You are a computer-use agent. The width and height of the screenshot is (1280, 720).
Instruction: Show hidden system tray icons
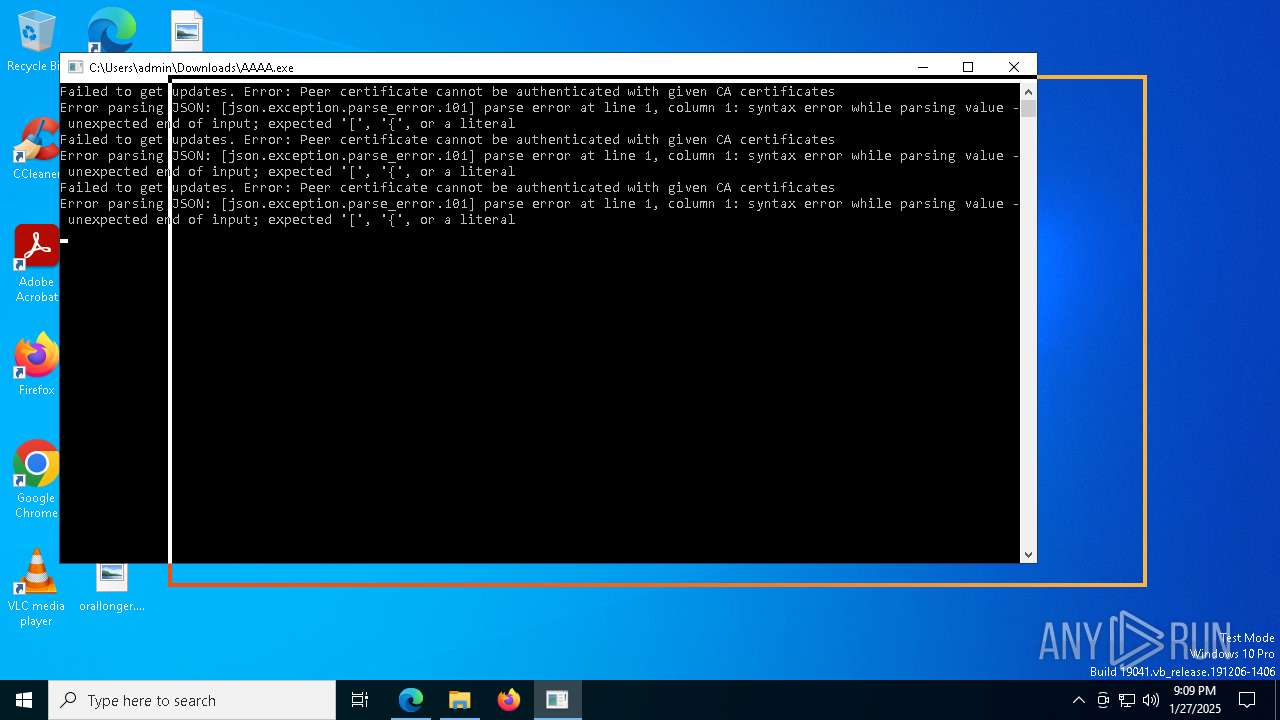click(x=1078, y=700)
